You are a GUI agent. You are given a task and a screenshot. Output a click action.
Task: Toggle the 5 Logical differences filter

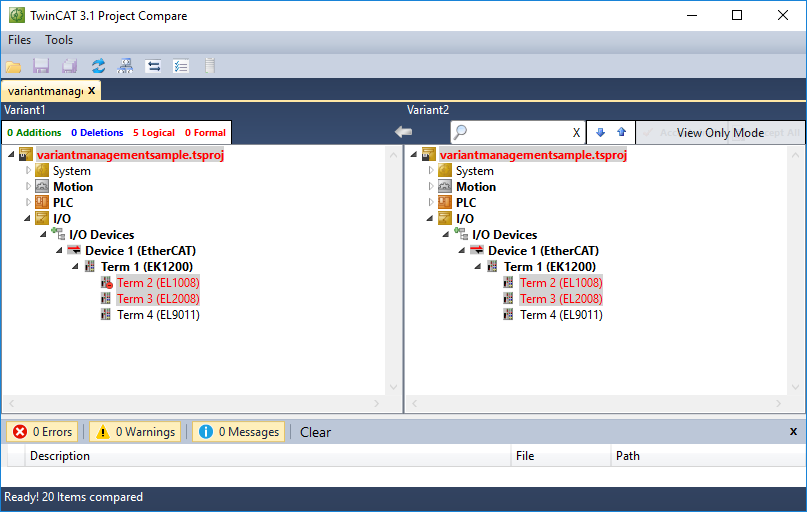154,133
